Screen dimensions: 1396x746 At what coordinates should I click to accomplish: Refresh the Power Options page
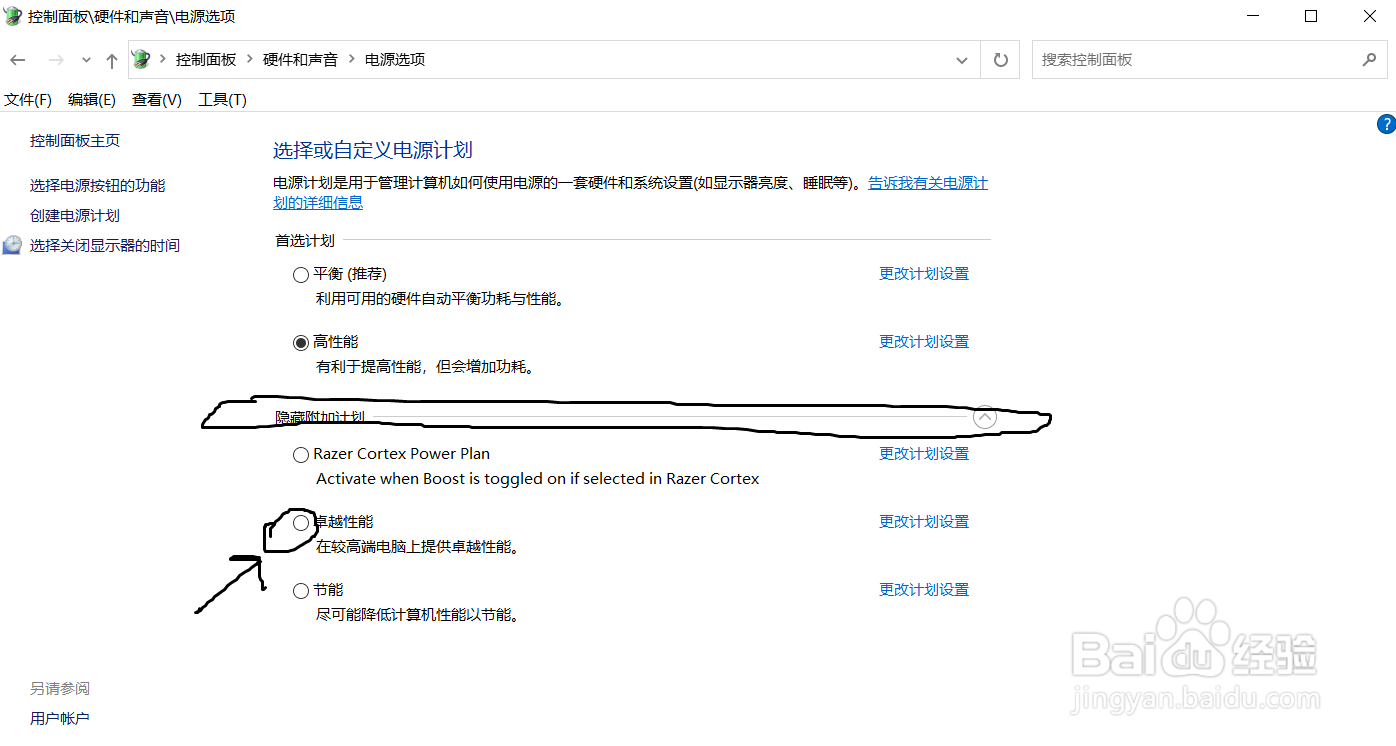pyautogui.click(x=1000, y=60)
